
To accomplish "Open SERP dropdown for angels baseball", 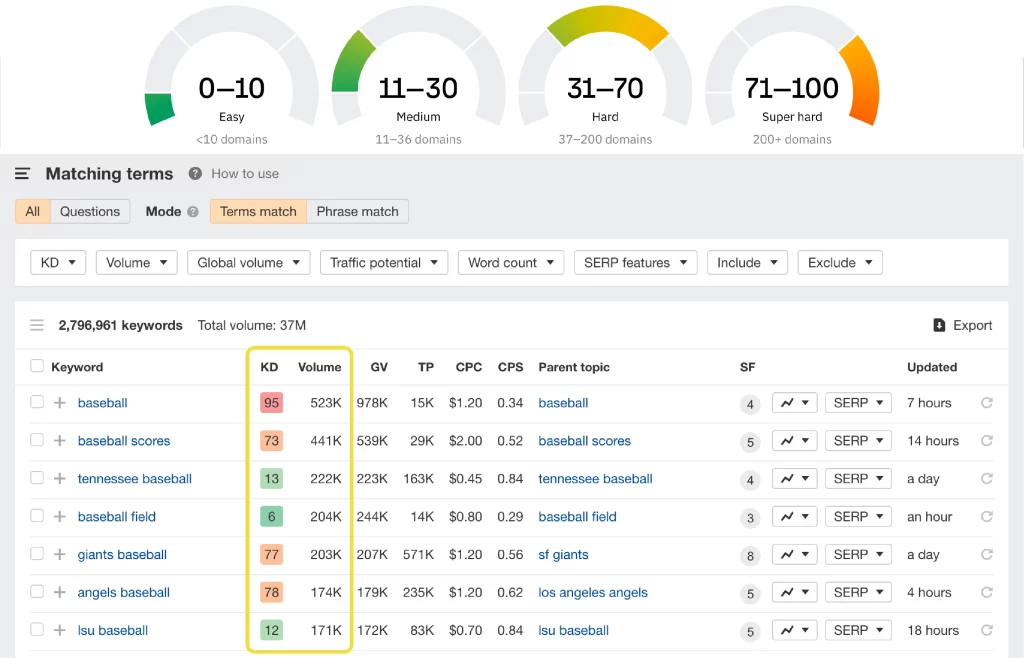I will 858,592.
